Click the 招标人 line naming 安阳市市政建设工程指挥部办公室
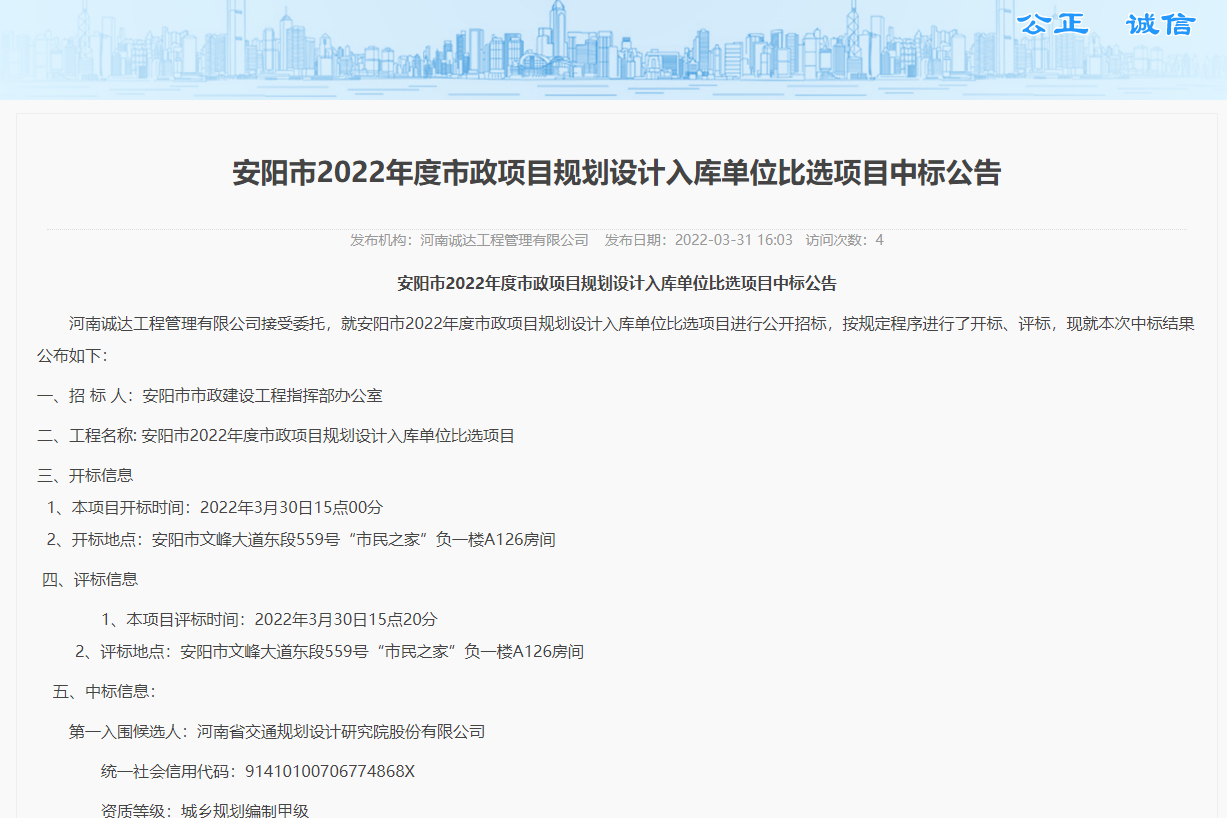 210,395
